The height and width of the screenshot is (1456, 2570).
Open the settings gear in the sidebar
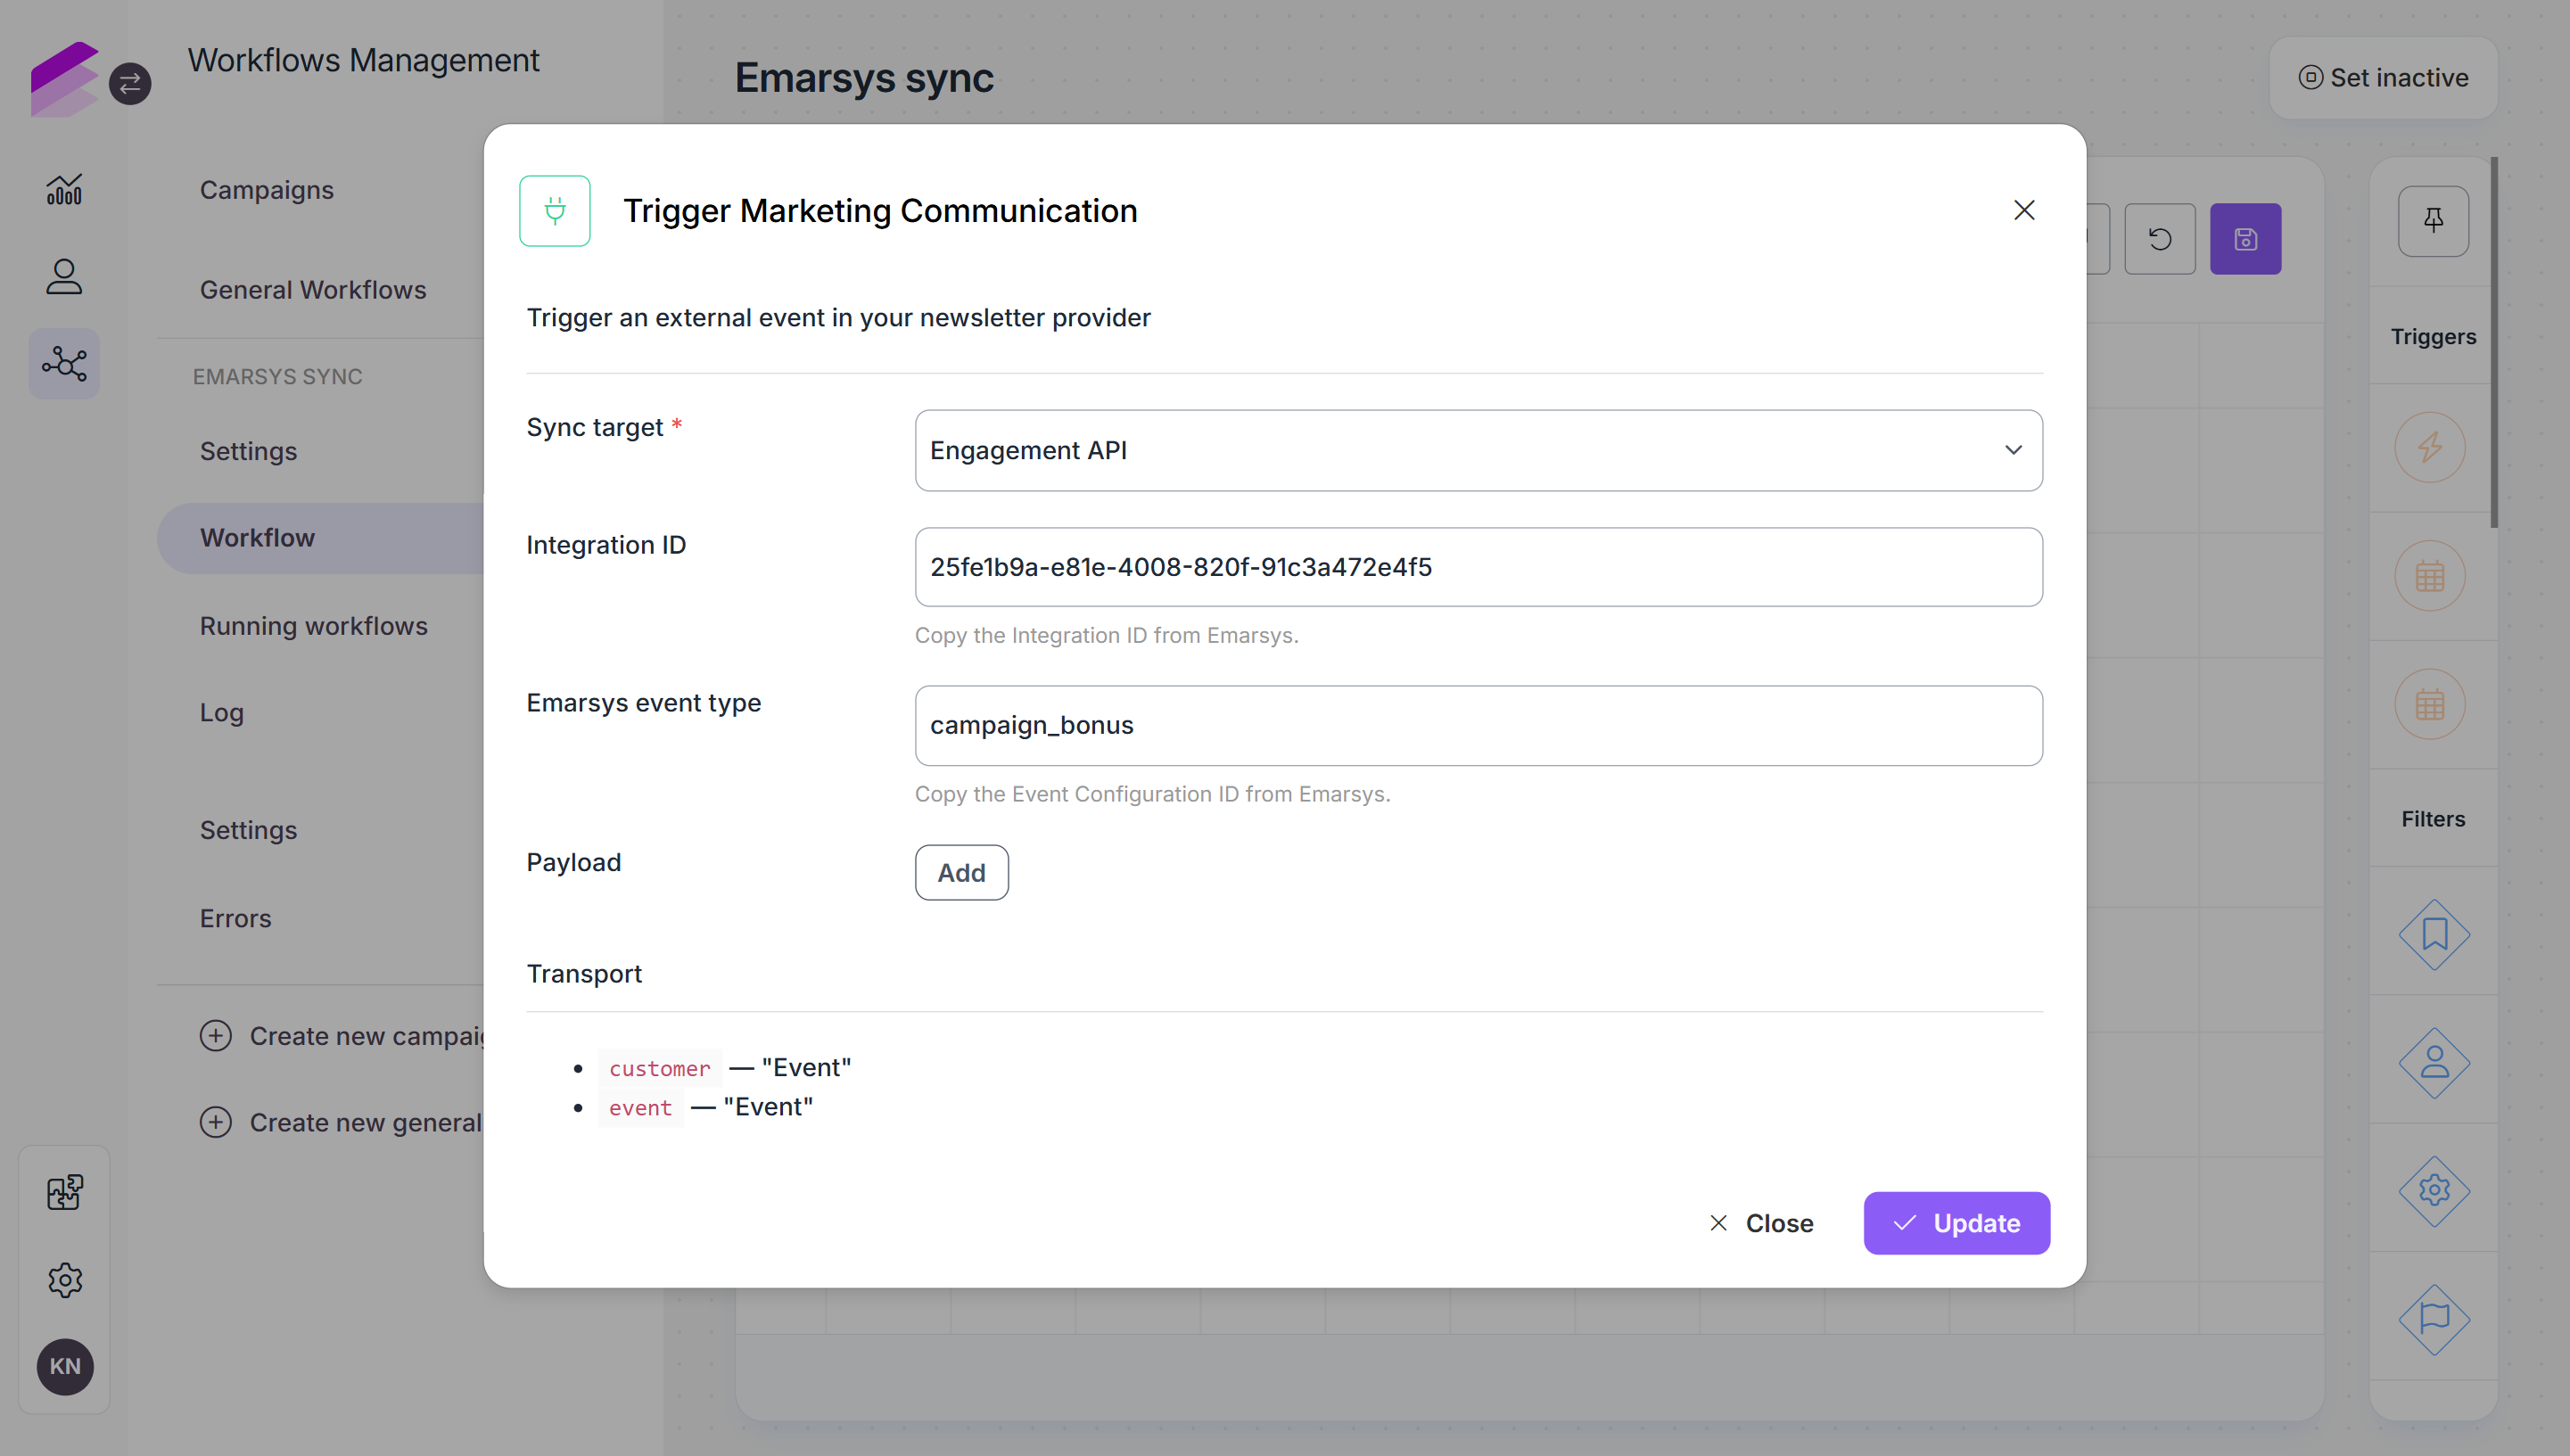click(x=65, y=1279)
